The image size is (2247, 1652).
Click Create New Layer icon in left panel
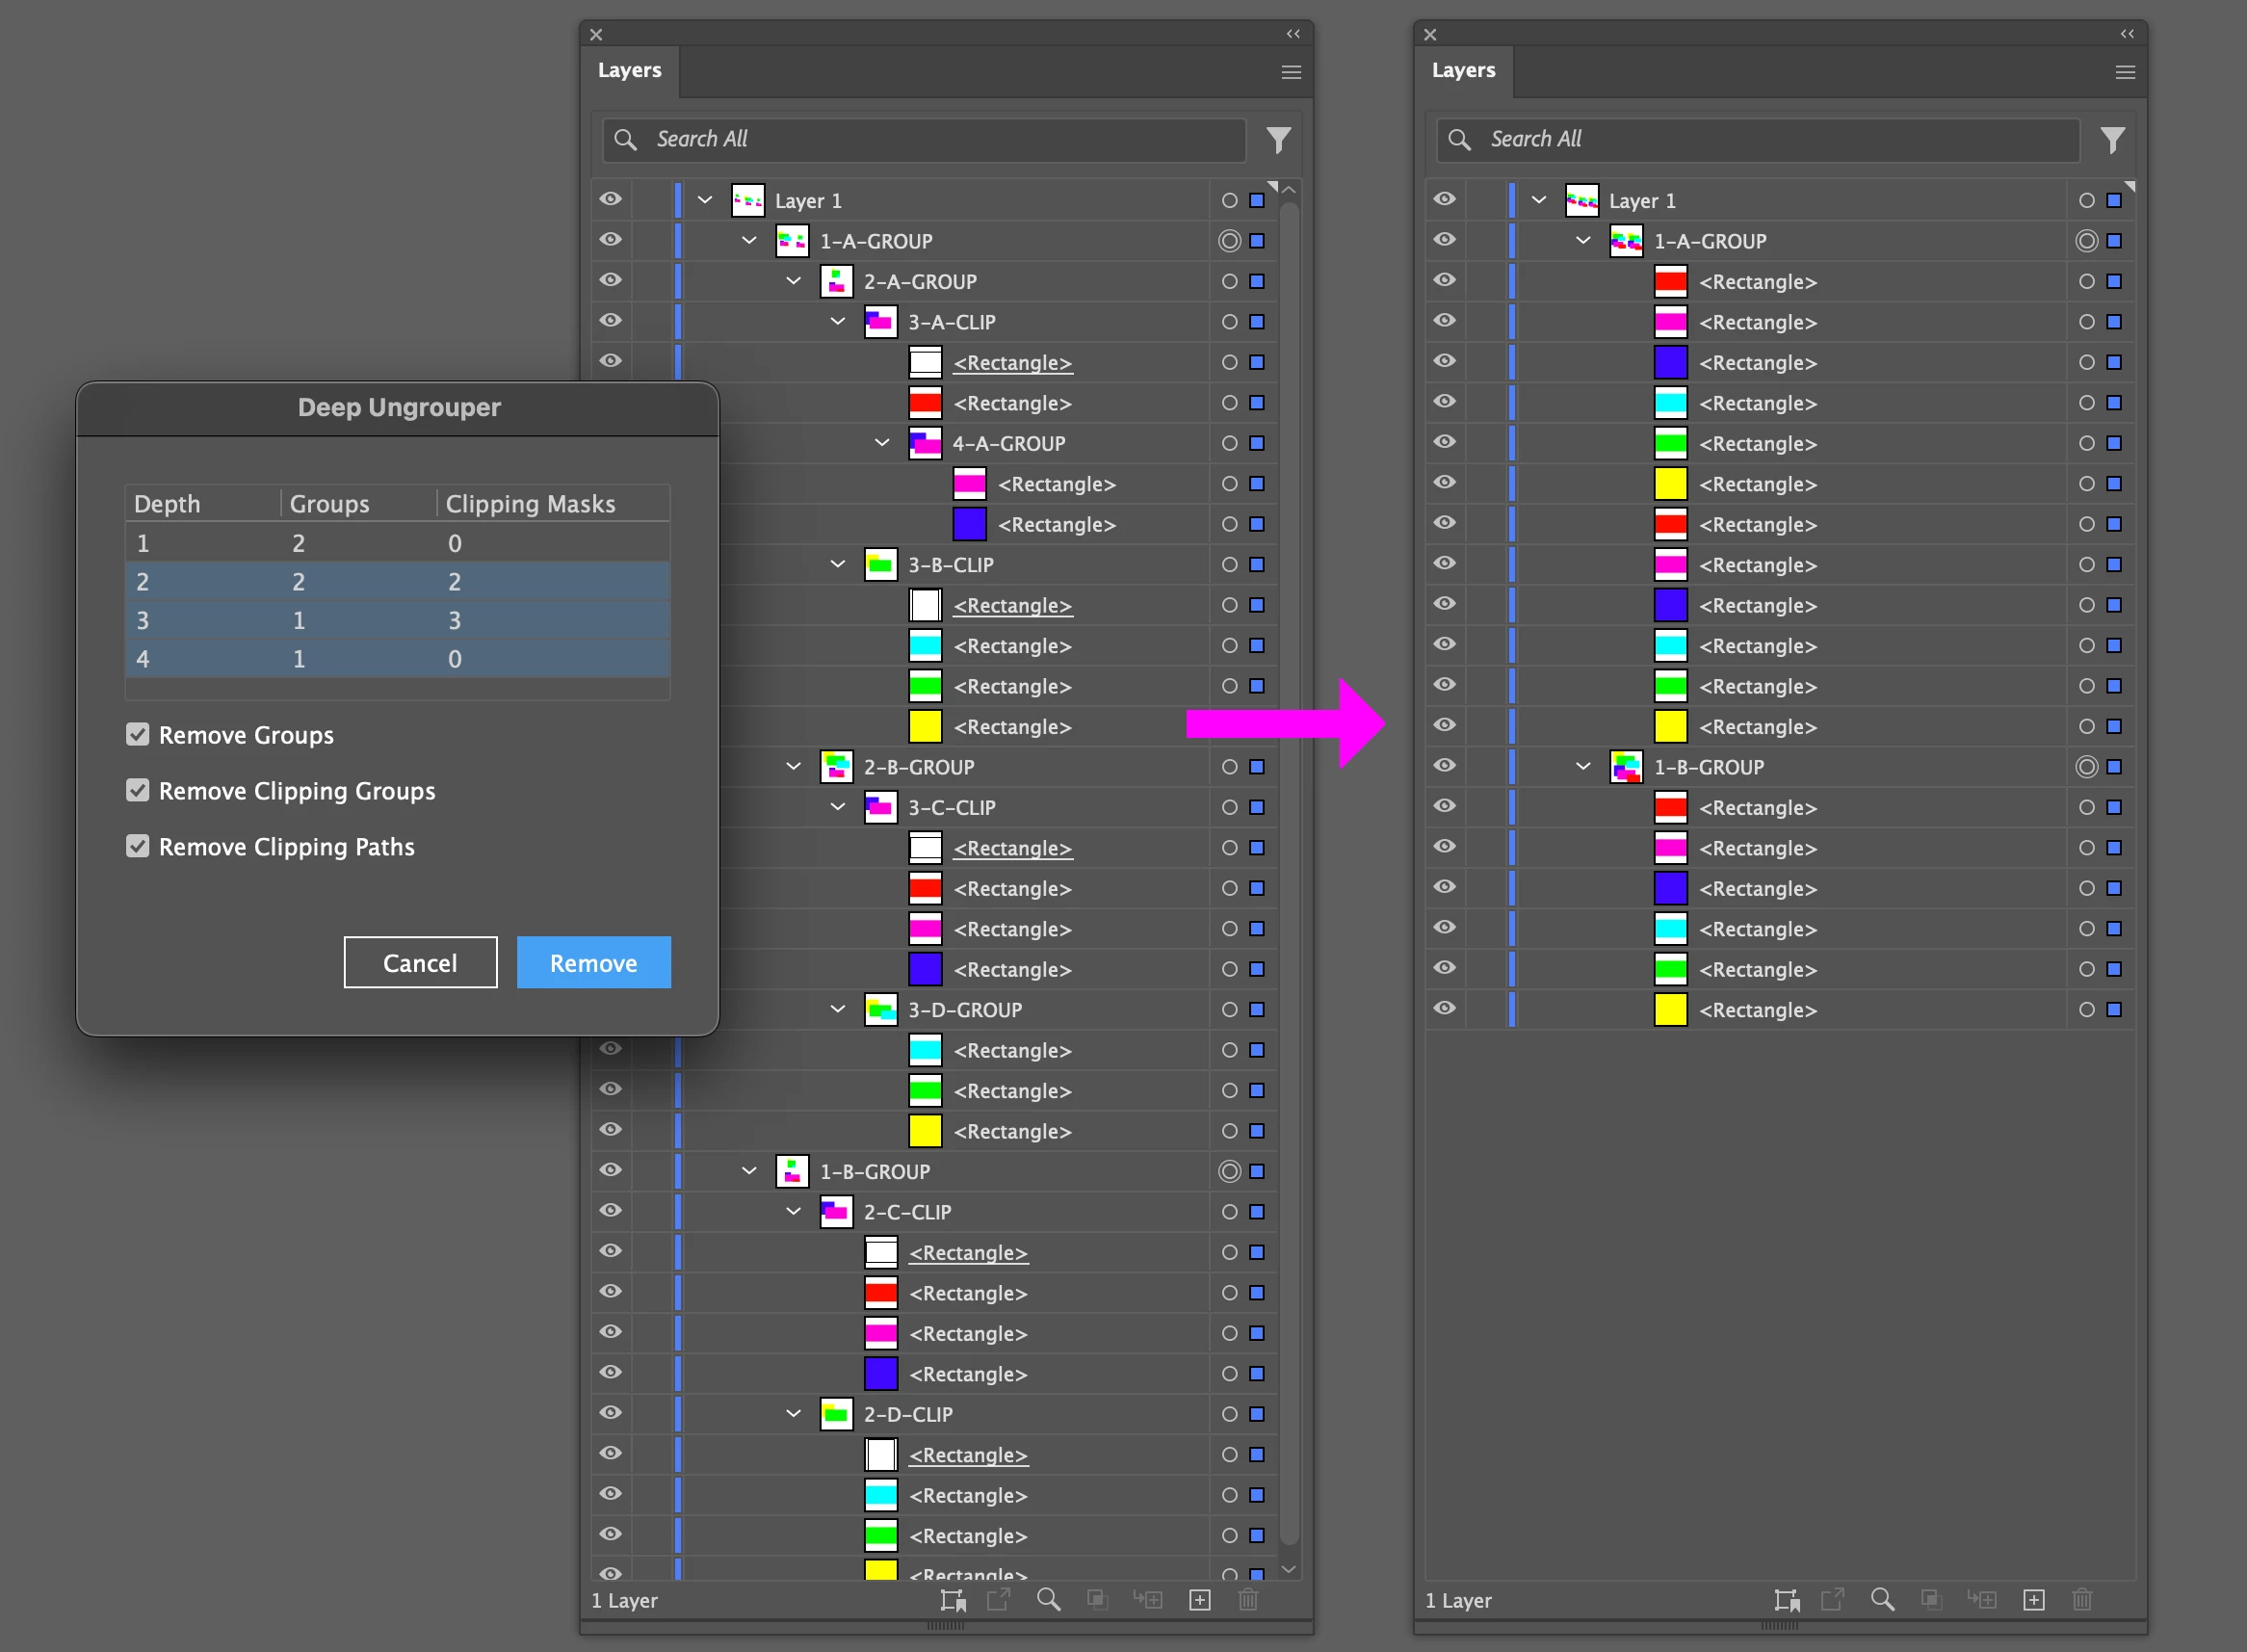coord(1200,1600)
